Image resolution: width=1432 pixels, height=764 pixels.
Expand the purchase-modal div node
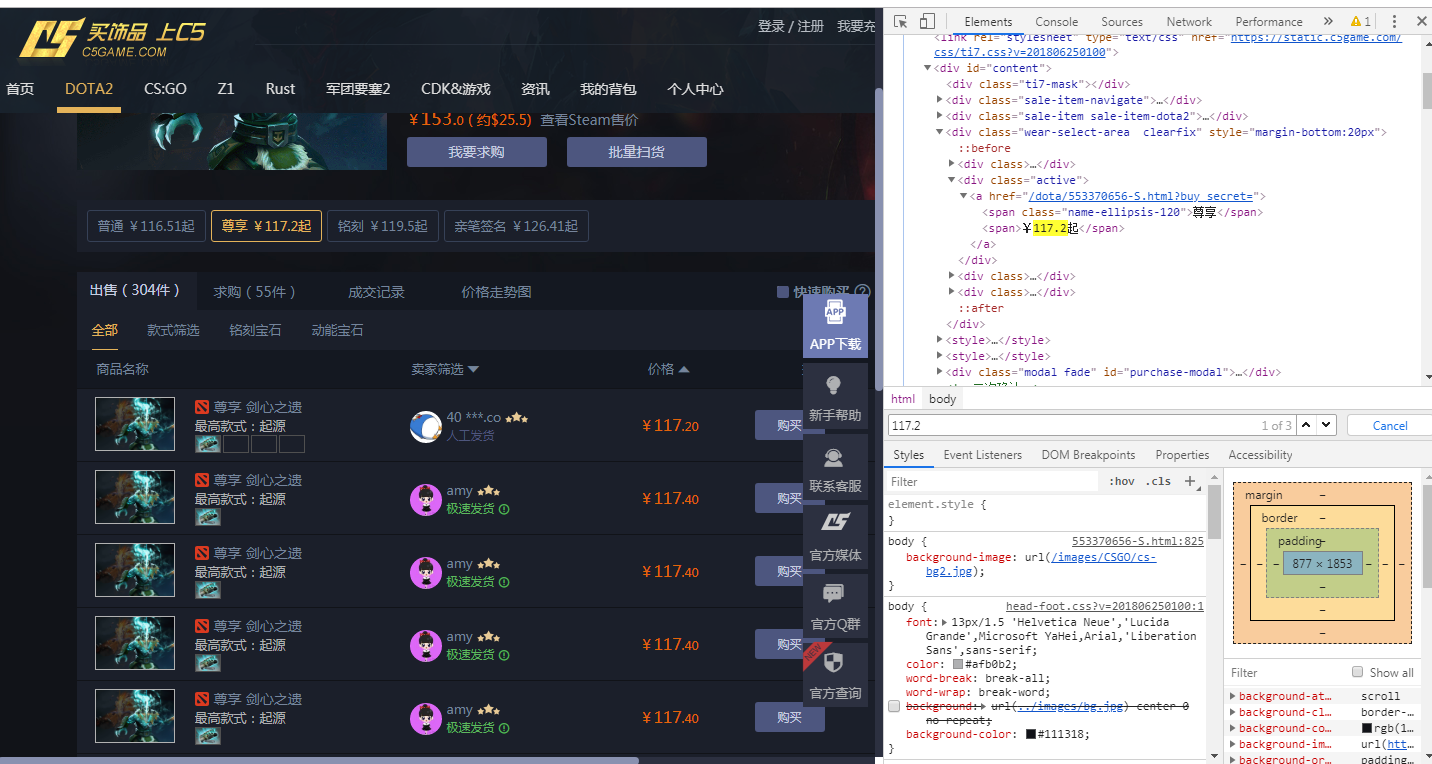[940, 372]
